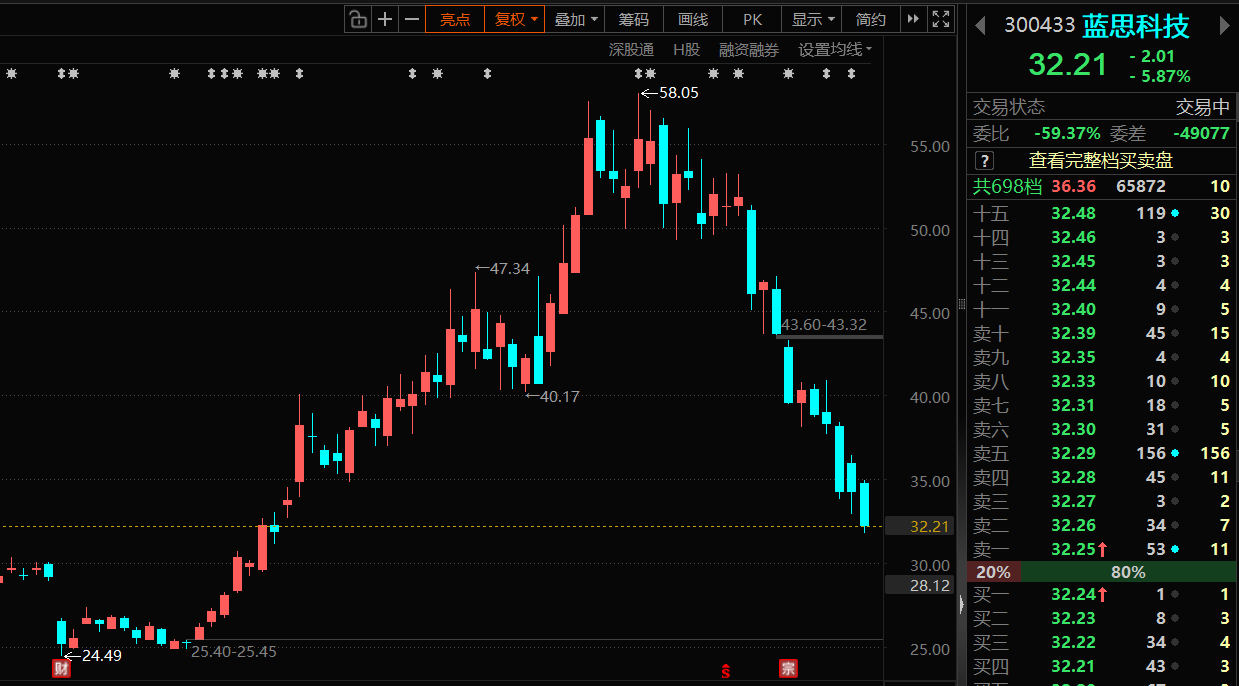
Task: Open the 复权 adjustment dropdown
Action: [x=516, y=19]
